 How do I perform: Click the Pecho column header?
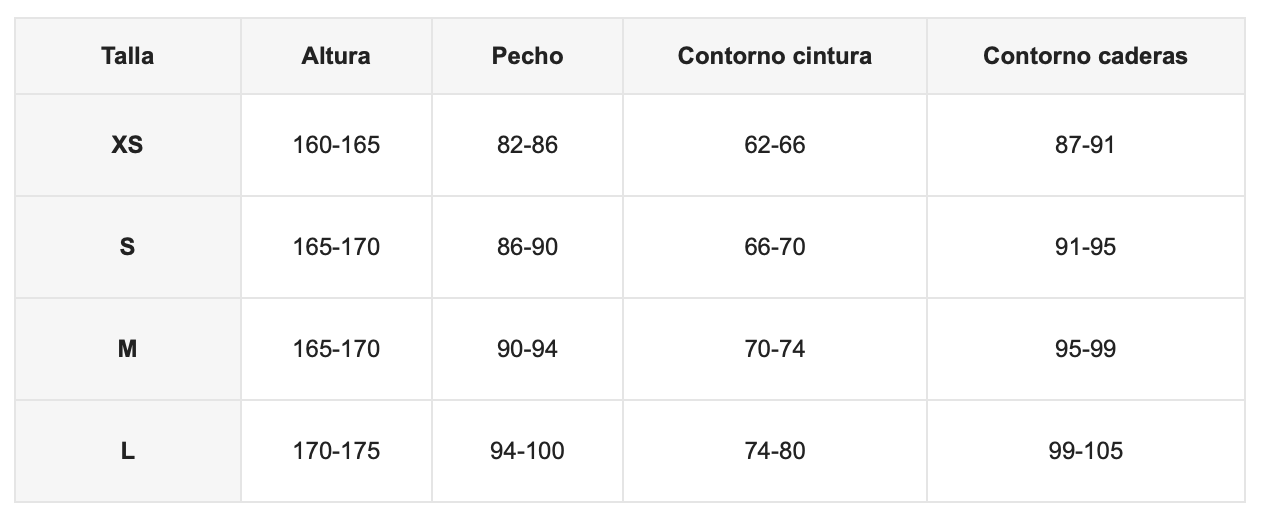pyautogui.click(x=527, y=56)
